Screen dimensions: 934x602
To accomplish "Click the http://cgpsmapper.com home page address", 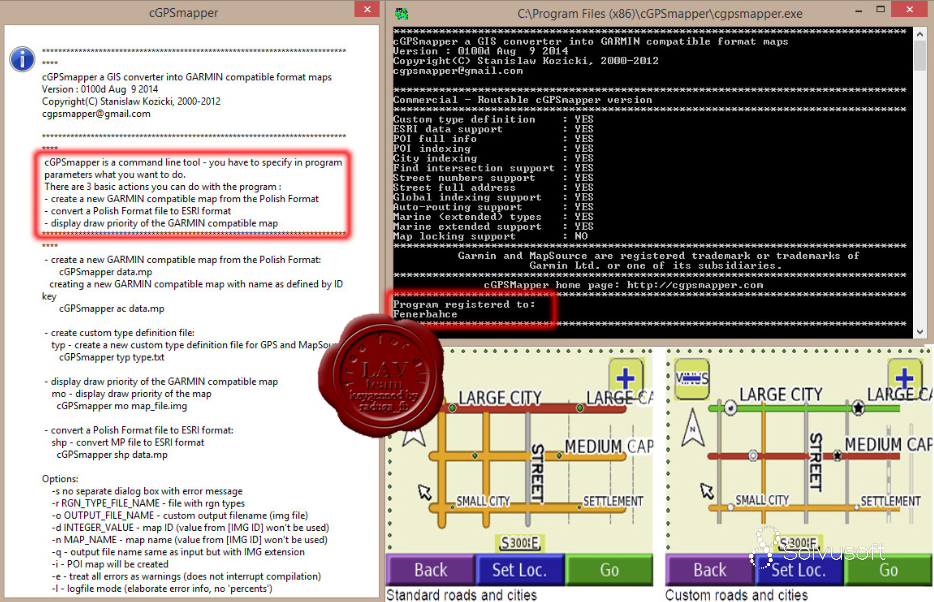I will click(x=695, y=285).
